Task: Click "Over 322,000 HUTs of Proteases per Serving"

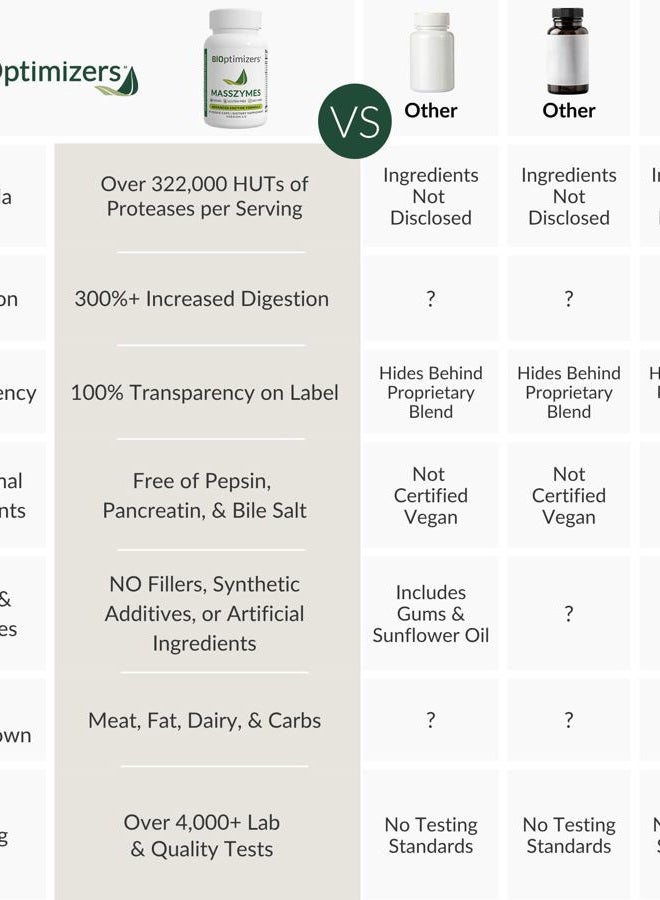Action: [205, 196]
